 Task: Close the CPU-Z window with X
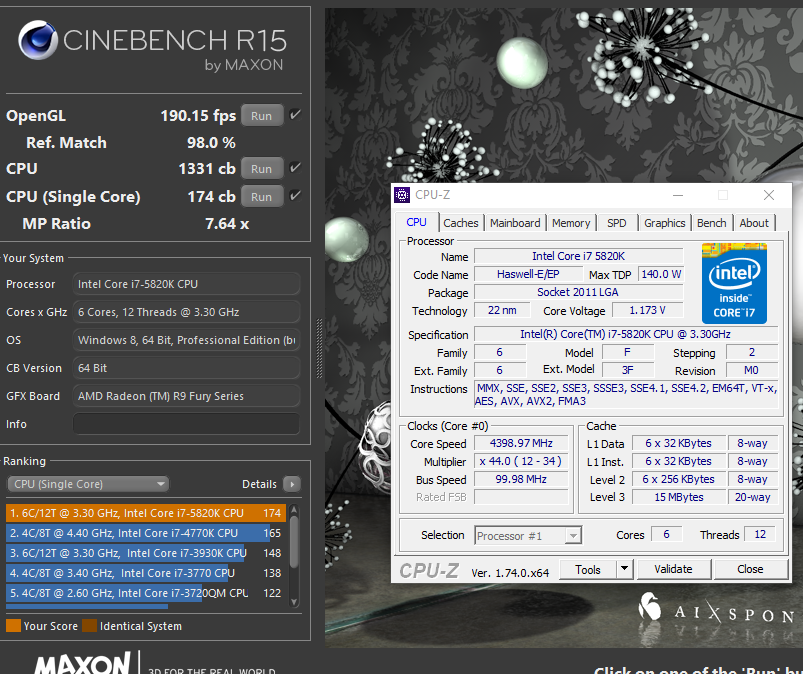(769, 195)
